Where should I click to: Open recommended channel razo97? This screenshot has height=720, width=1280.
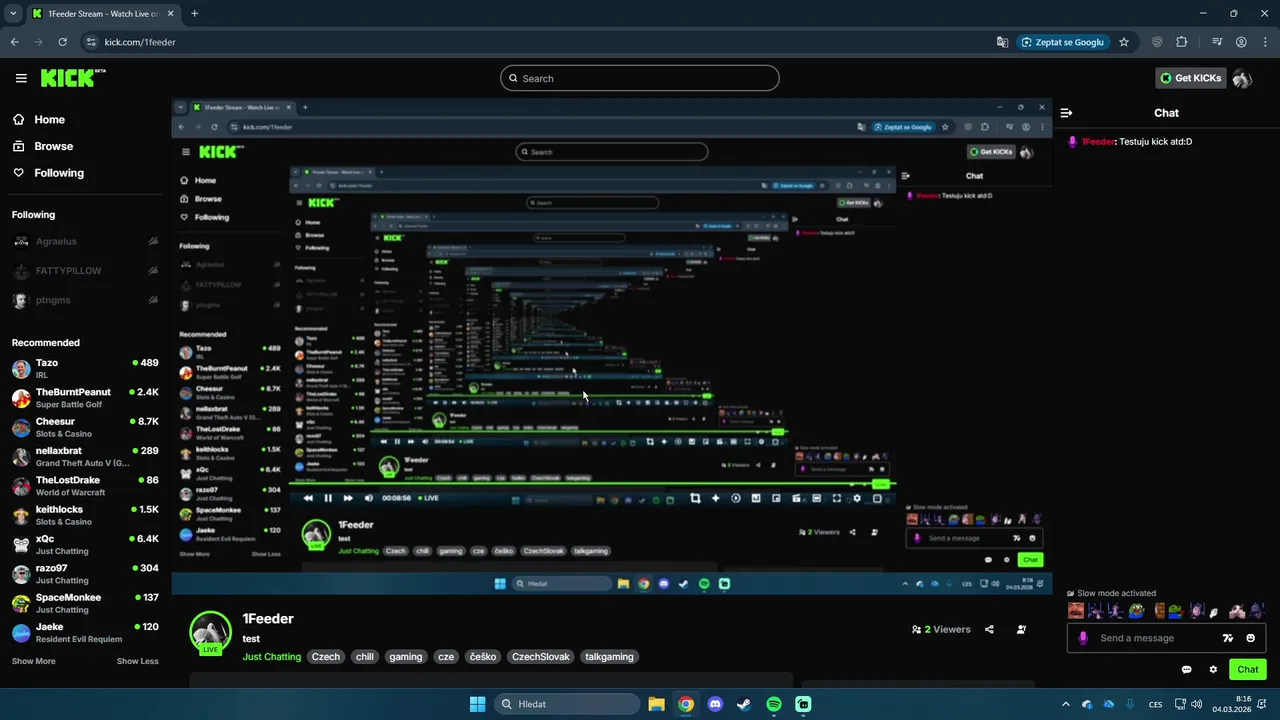coord(85,574)
